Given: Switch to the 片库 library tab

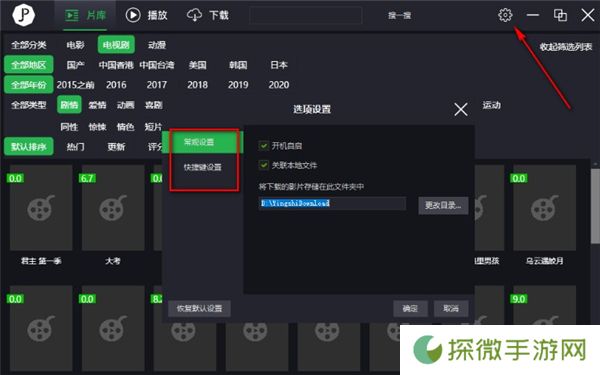Looking at the screenshot, I should [x=85, y=15].
